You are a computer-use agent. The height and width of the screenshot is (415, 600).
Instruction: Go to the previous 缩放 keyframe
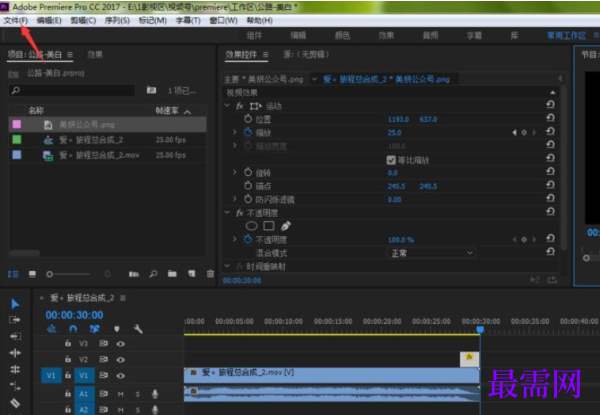point(514,133)
